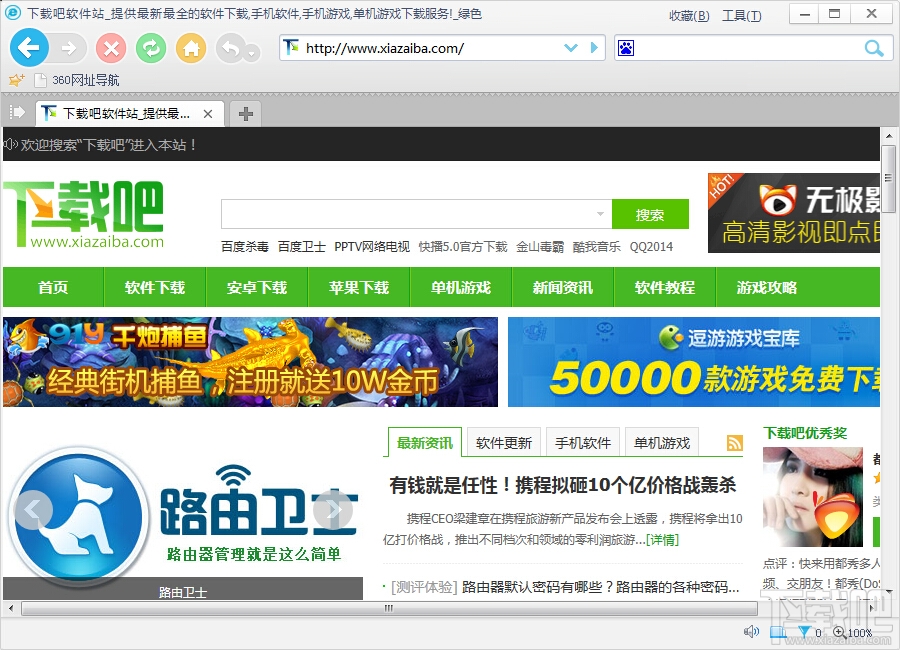The width and height of the screenshot is (900, 650).
Task: Go to the home page icon
Action: 191,48
